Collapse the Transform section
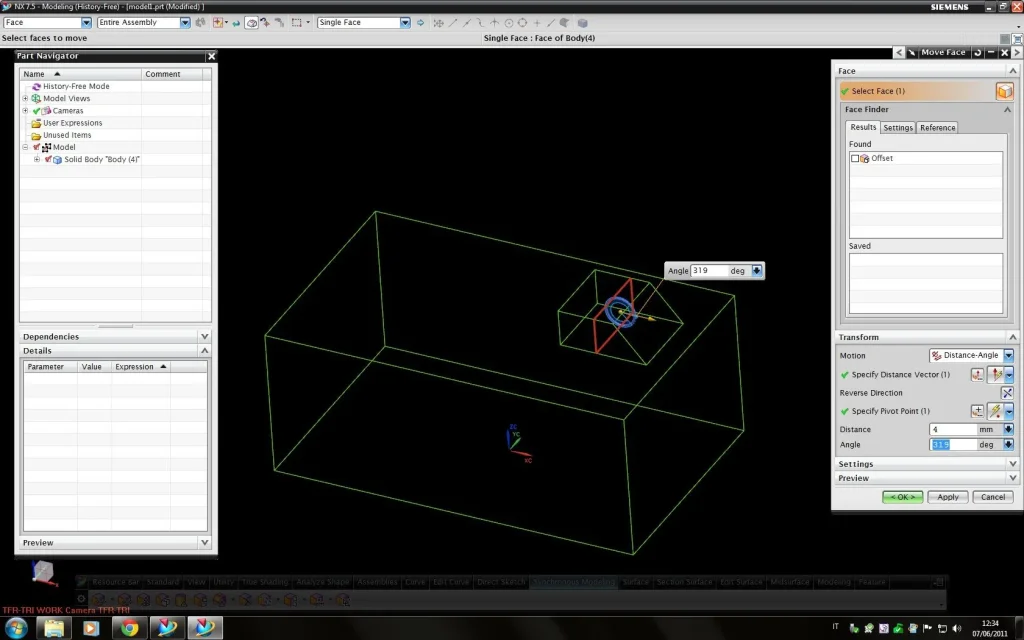 [x=1013, y=337]
